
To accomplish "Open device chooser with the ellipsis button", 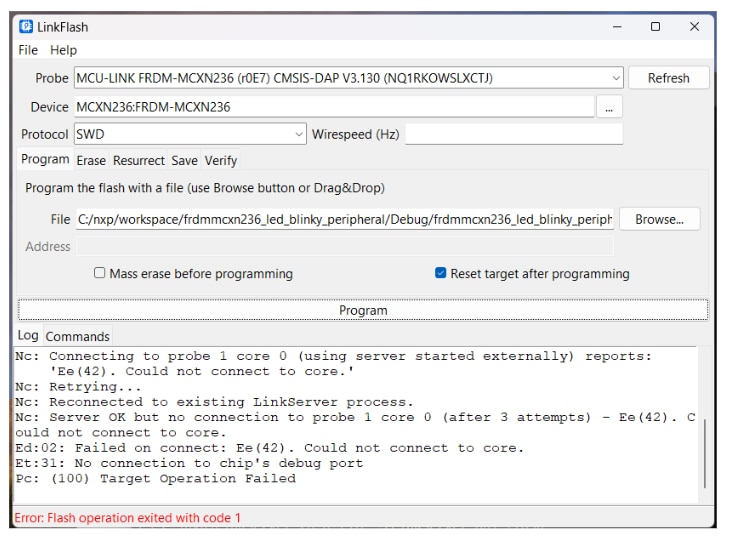I will click(x=609, y=108).
